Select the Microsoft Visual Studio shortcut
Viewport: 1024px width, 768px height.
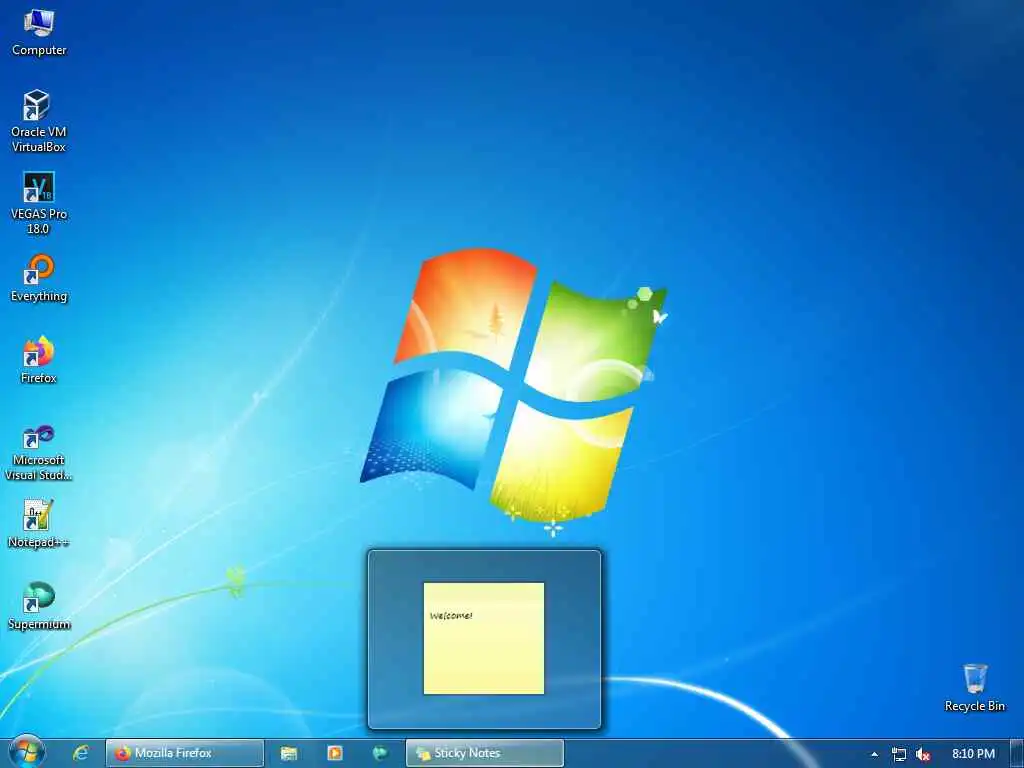pyautogui.click(x=39, y=453)
